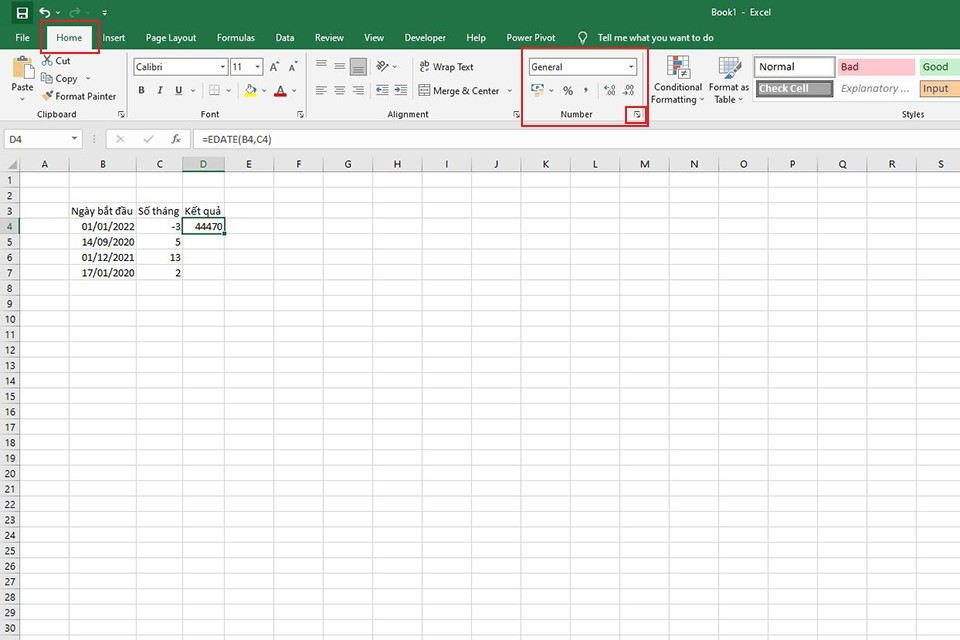Increase decimal places
Viewport: 960px width, 640px height.
(x=610, y=90)
